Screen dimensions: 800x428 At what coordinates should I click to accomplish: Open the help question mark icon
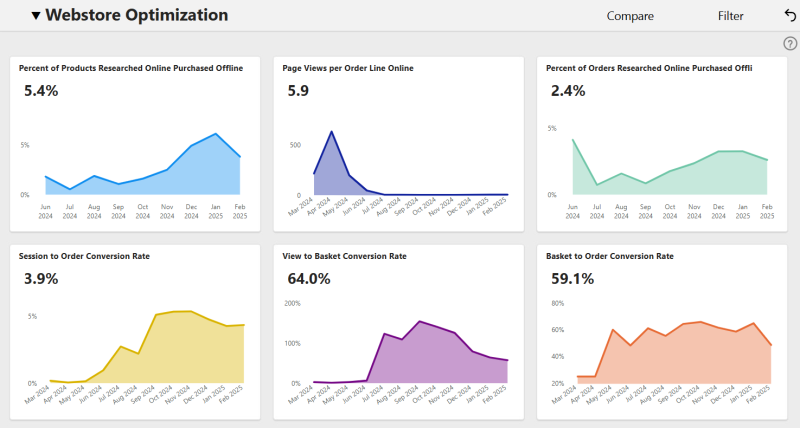[790, 44]
